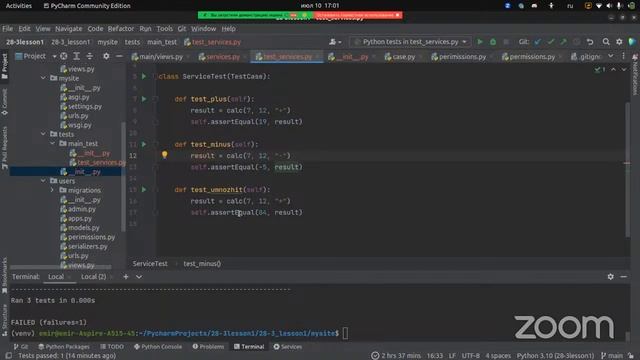This screenshot has height=360, width=640.
Task: Collapse the users folder
Action: pyautogui.click(x=43, y=180)
